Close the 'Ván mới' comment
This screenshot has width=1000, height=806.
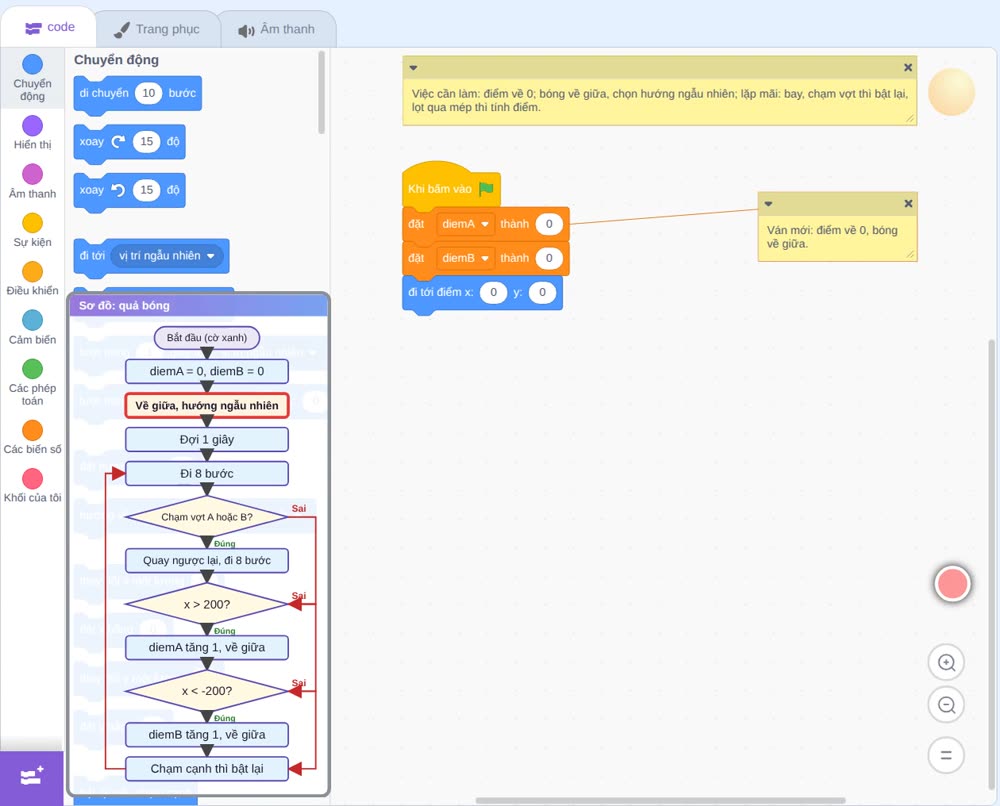(908, 203)
